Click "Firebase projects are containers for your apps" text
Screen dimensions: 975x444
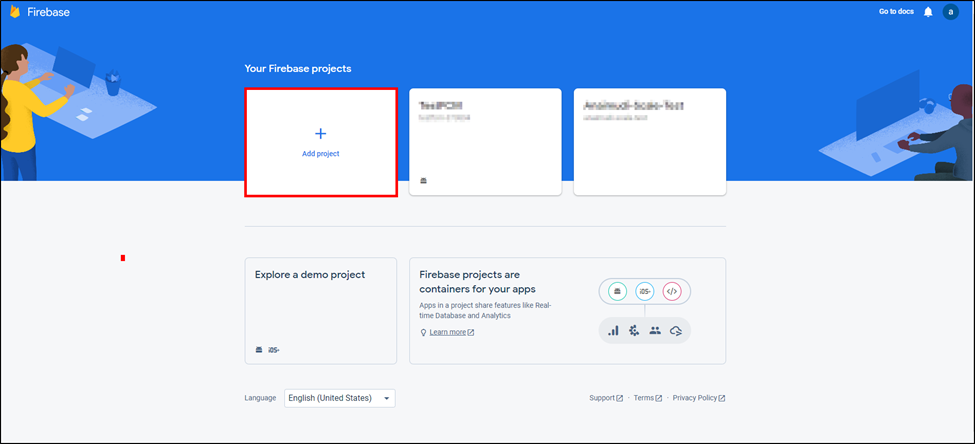pyautogui.click(x=478, y=282)
